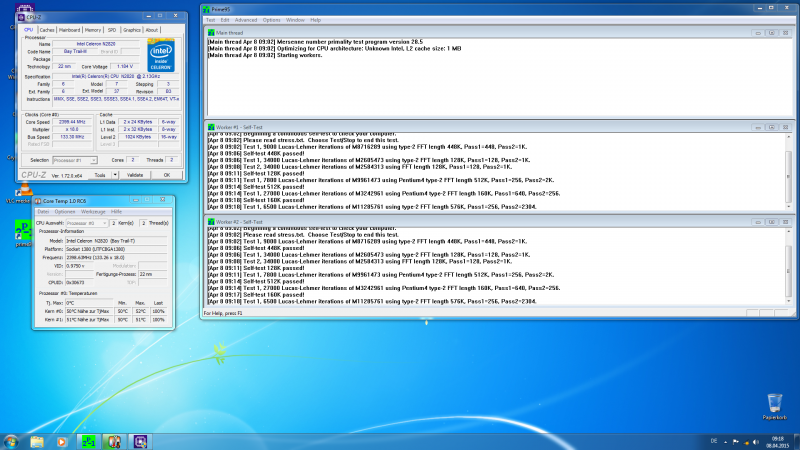Screen dimensions: 800x450
Task: Open the Windows Start menu
Action: tap(11, 442)
